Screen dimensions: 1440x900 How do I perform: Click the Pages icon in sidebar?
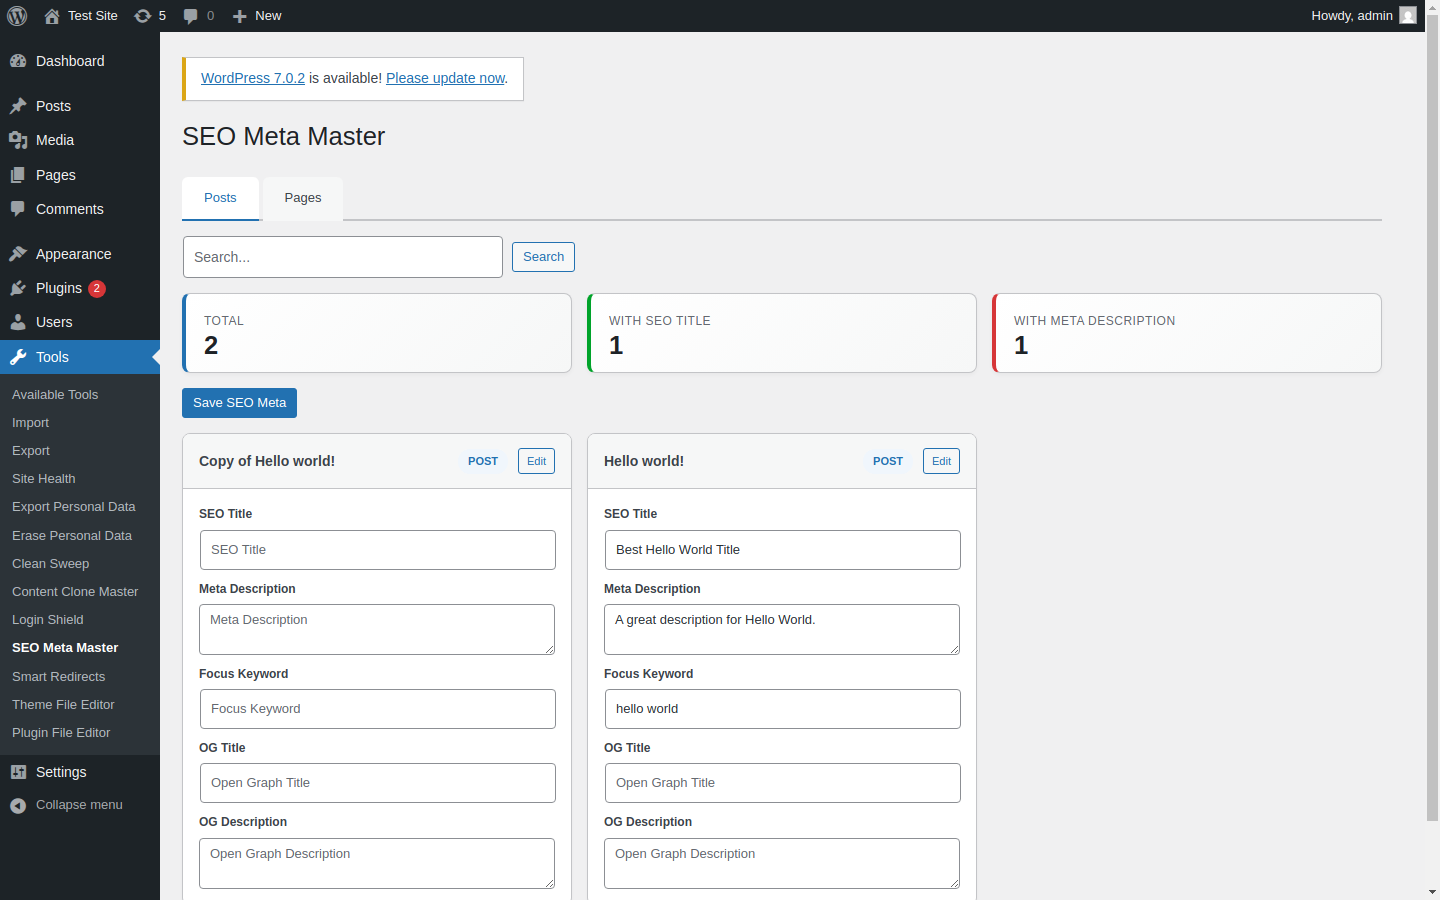[18, 175]
